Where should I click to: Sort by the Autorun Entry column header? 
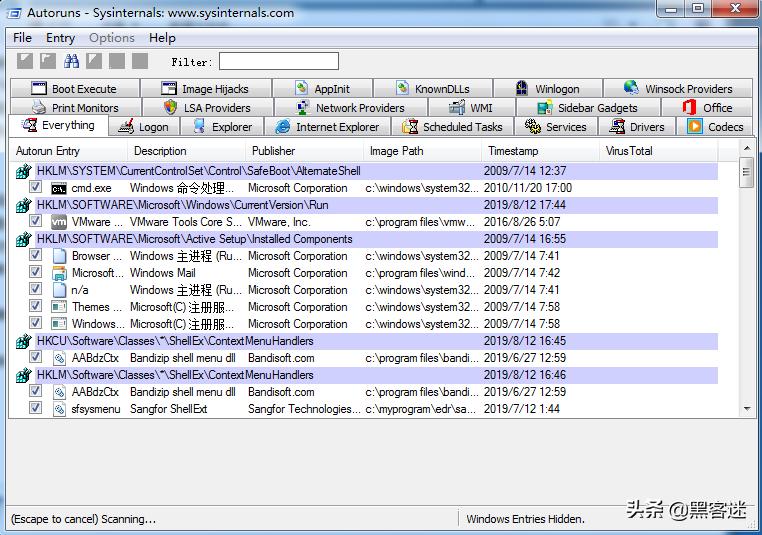69,151
